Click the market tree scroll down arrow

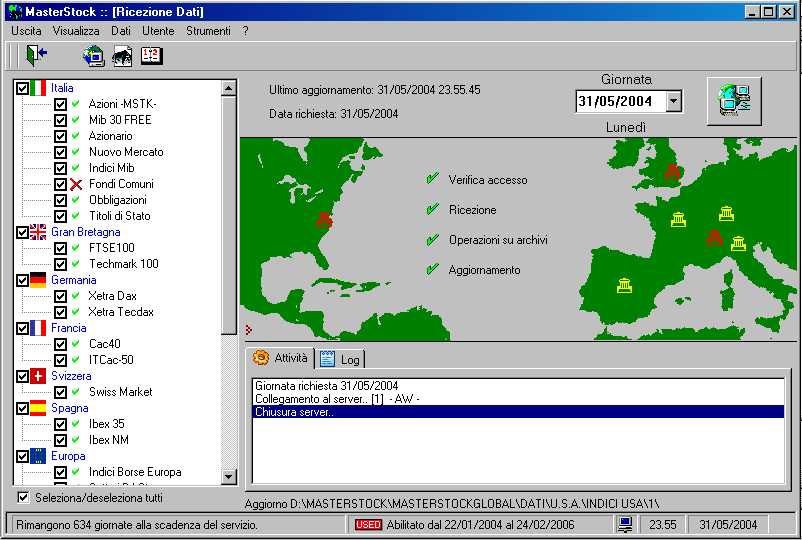click(228, 477)
